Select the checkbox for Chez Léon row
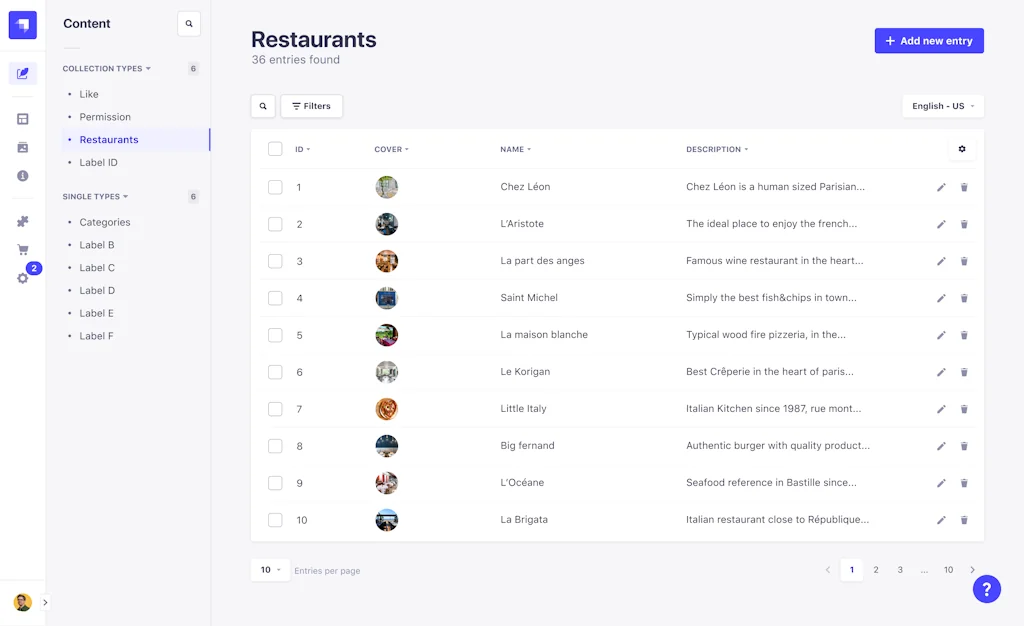 click(275, 187)
